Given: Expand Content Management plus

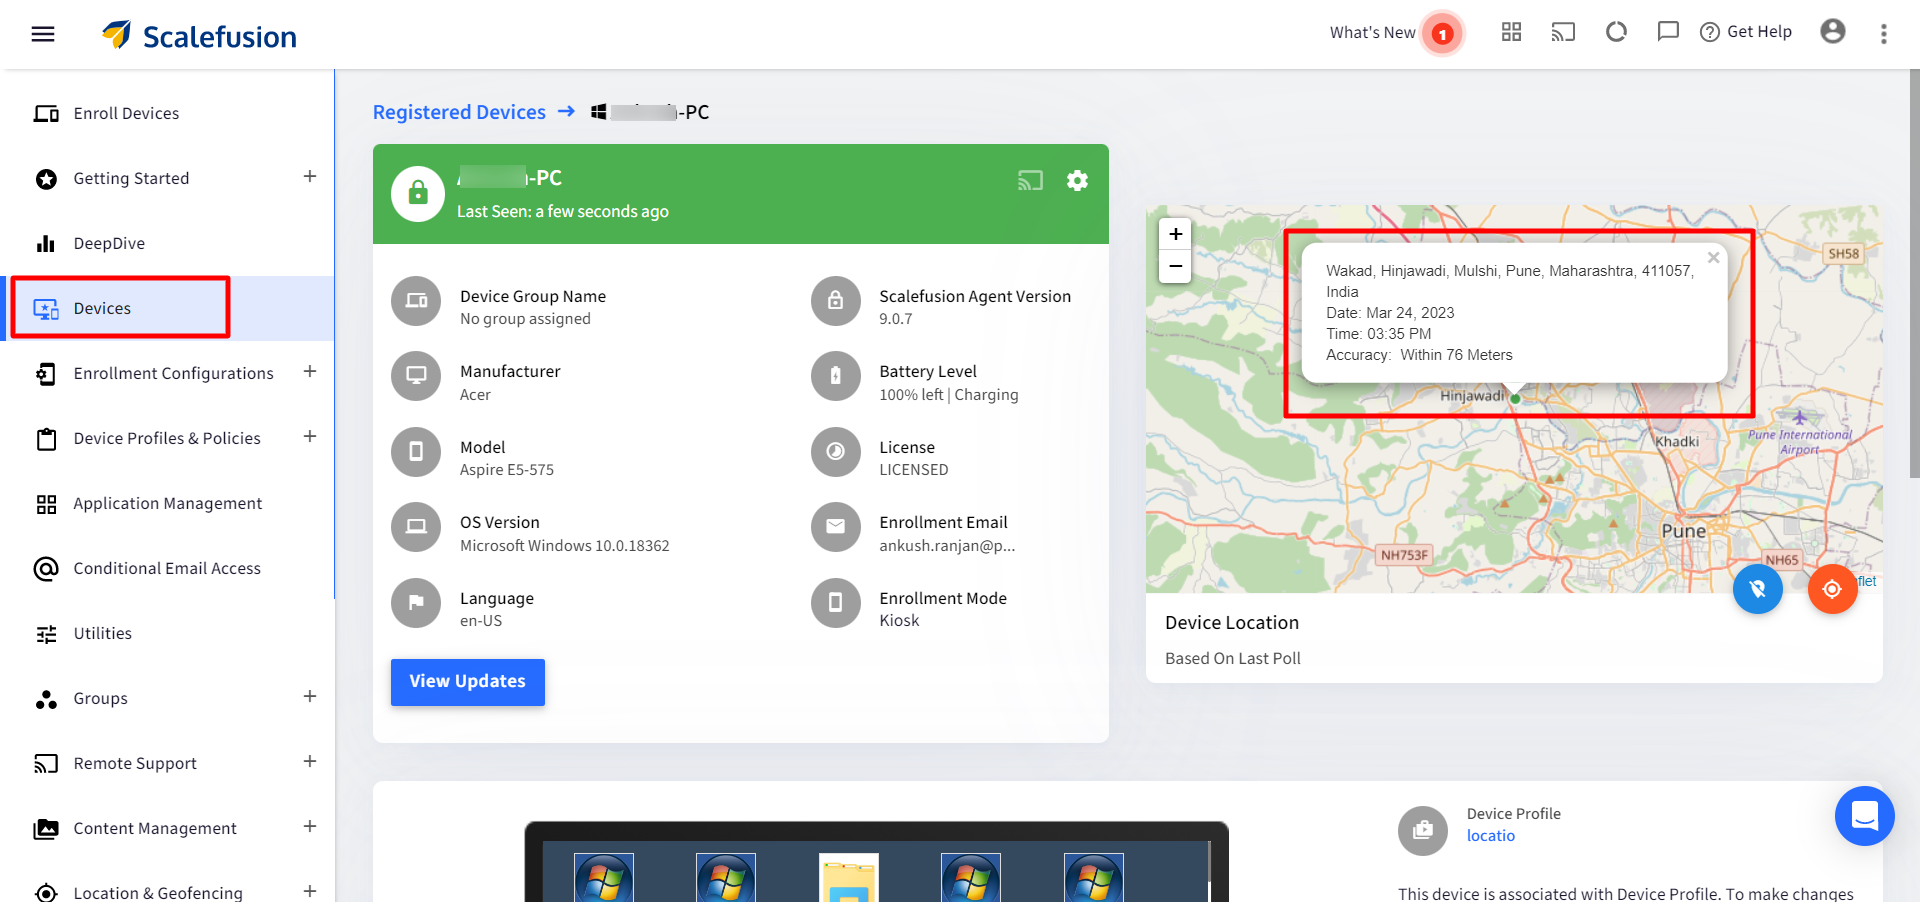Looking at the screenshot, I should tap(310, 827).
